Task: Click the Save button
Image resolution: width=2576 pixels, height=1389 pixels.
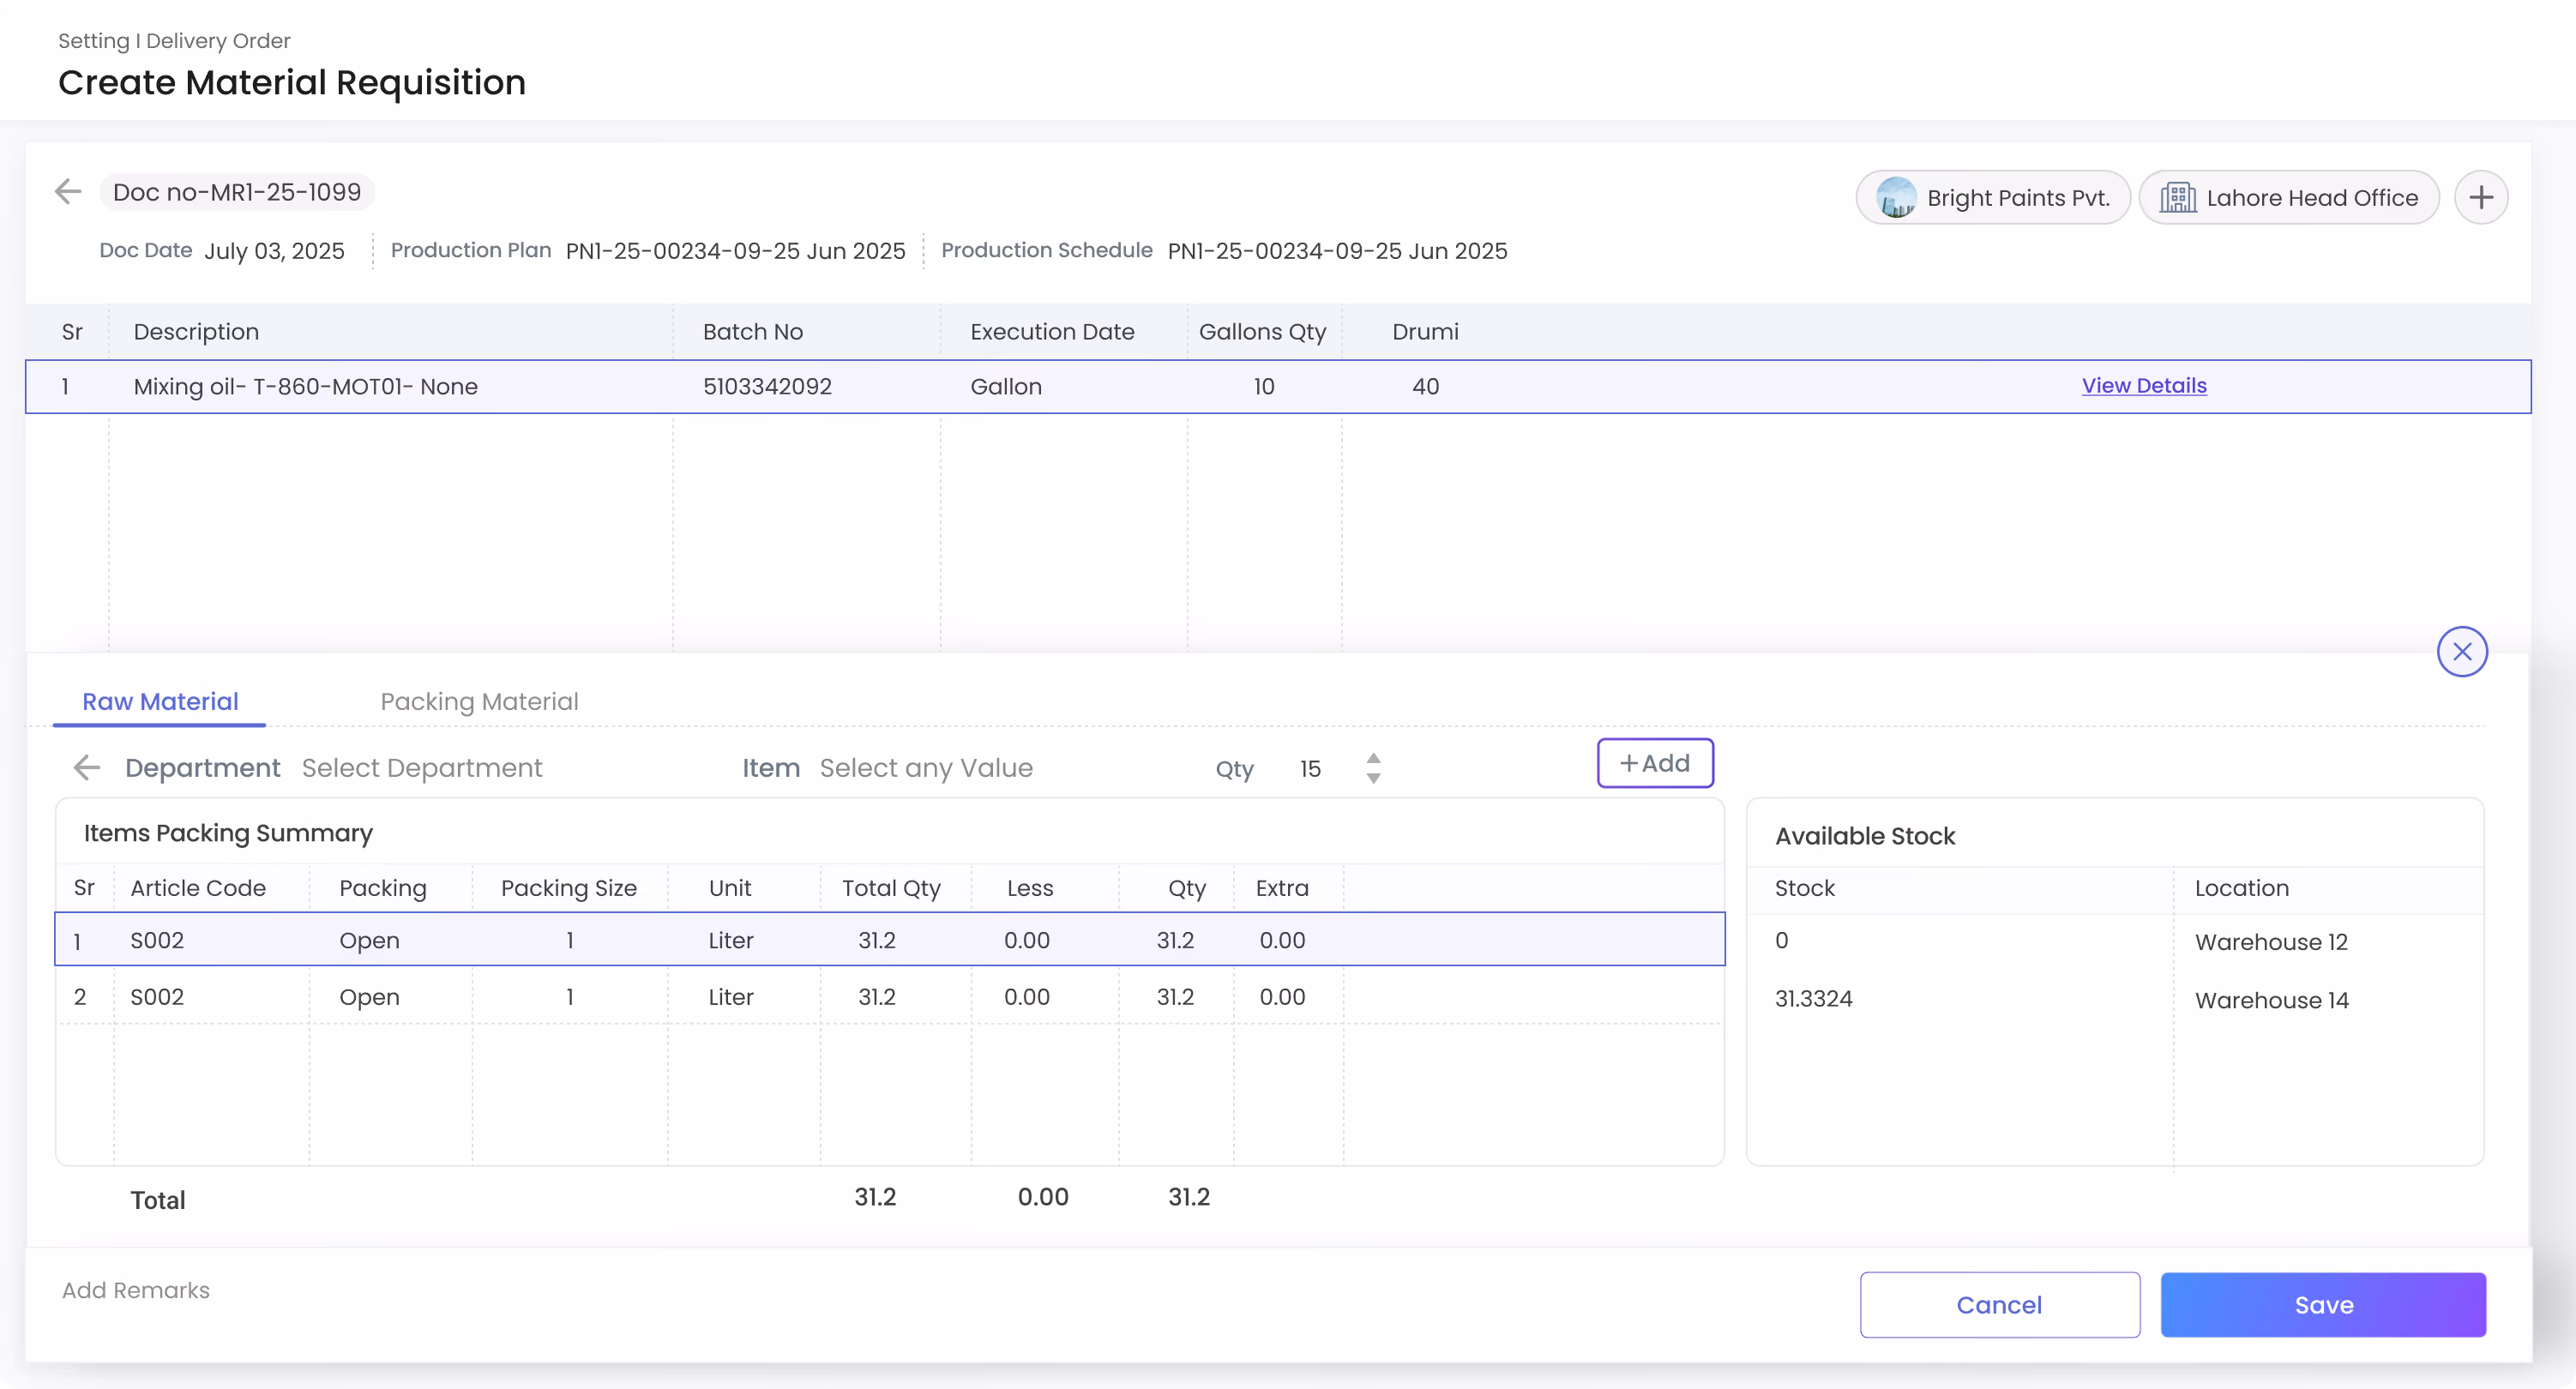Action: 2323,1304
